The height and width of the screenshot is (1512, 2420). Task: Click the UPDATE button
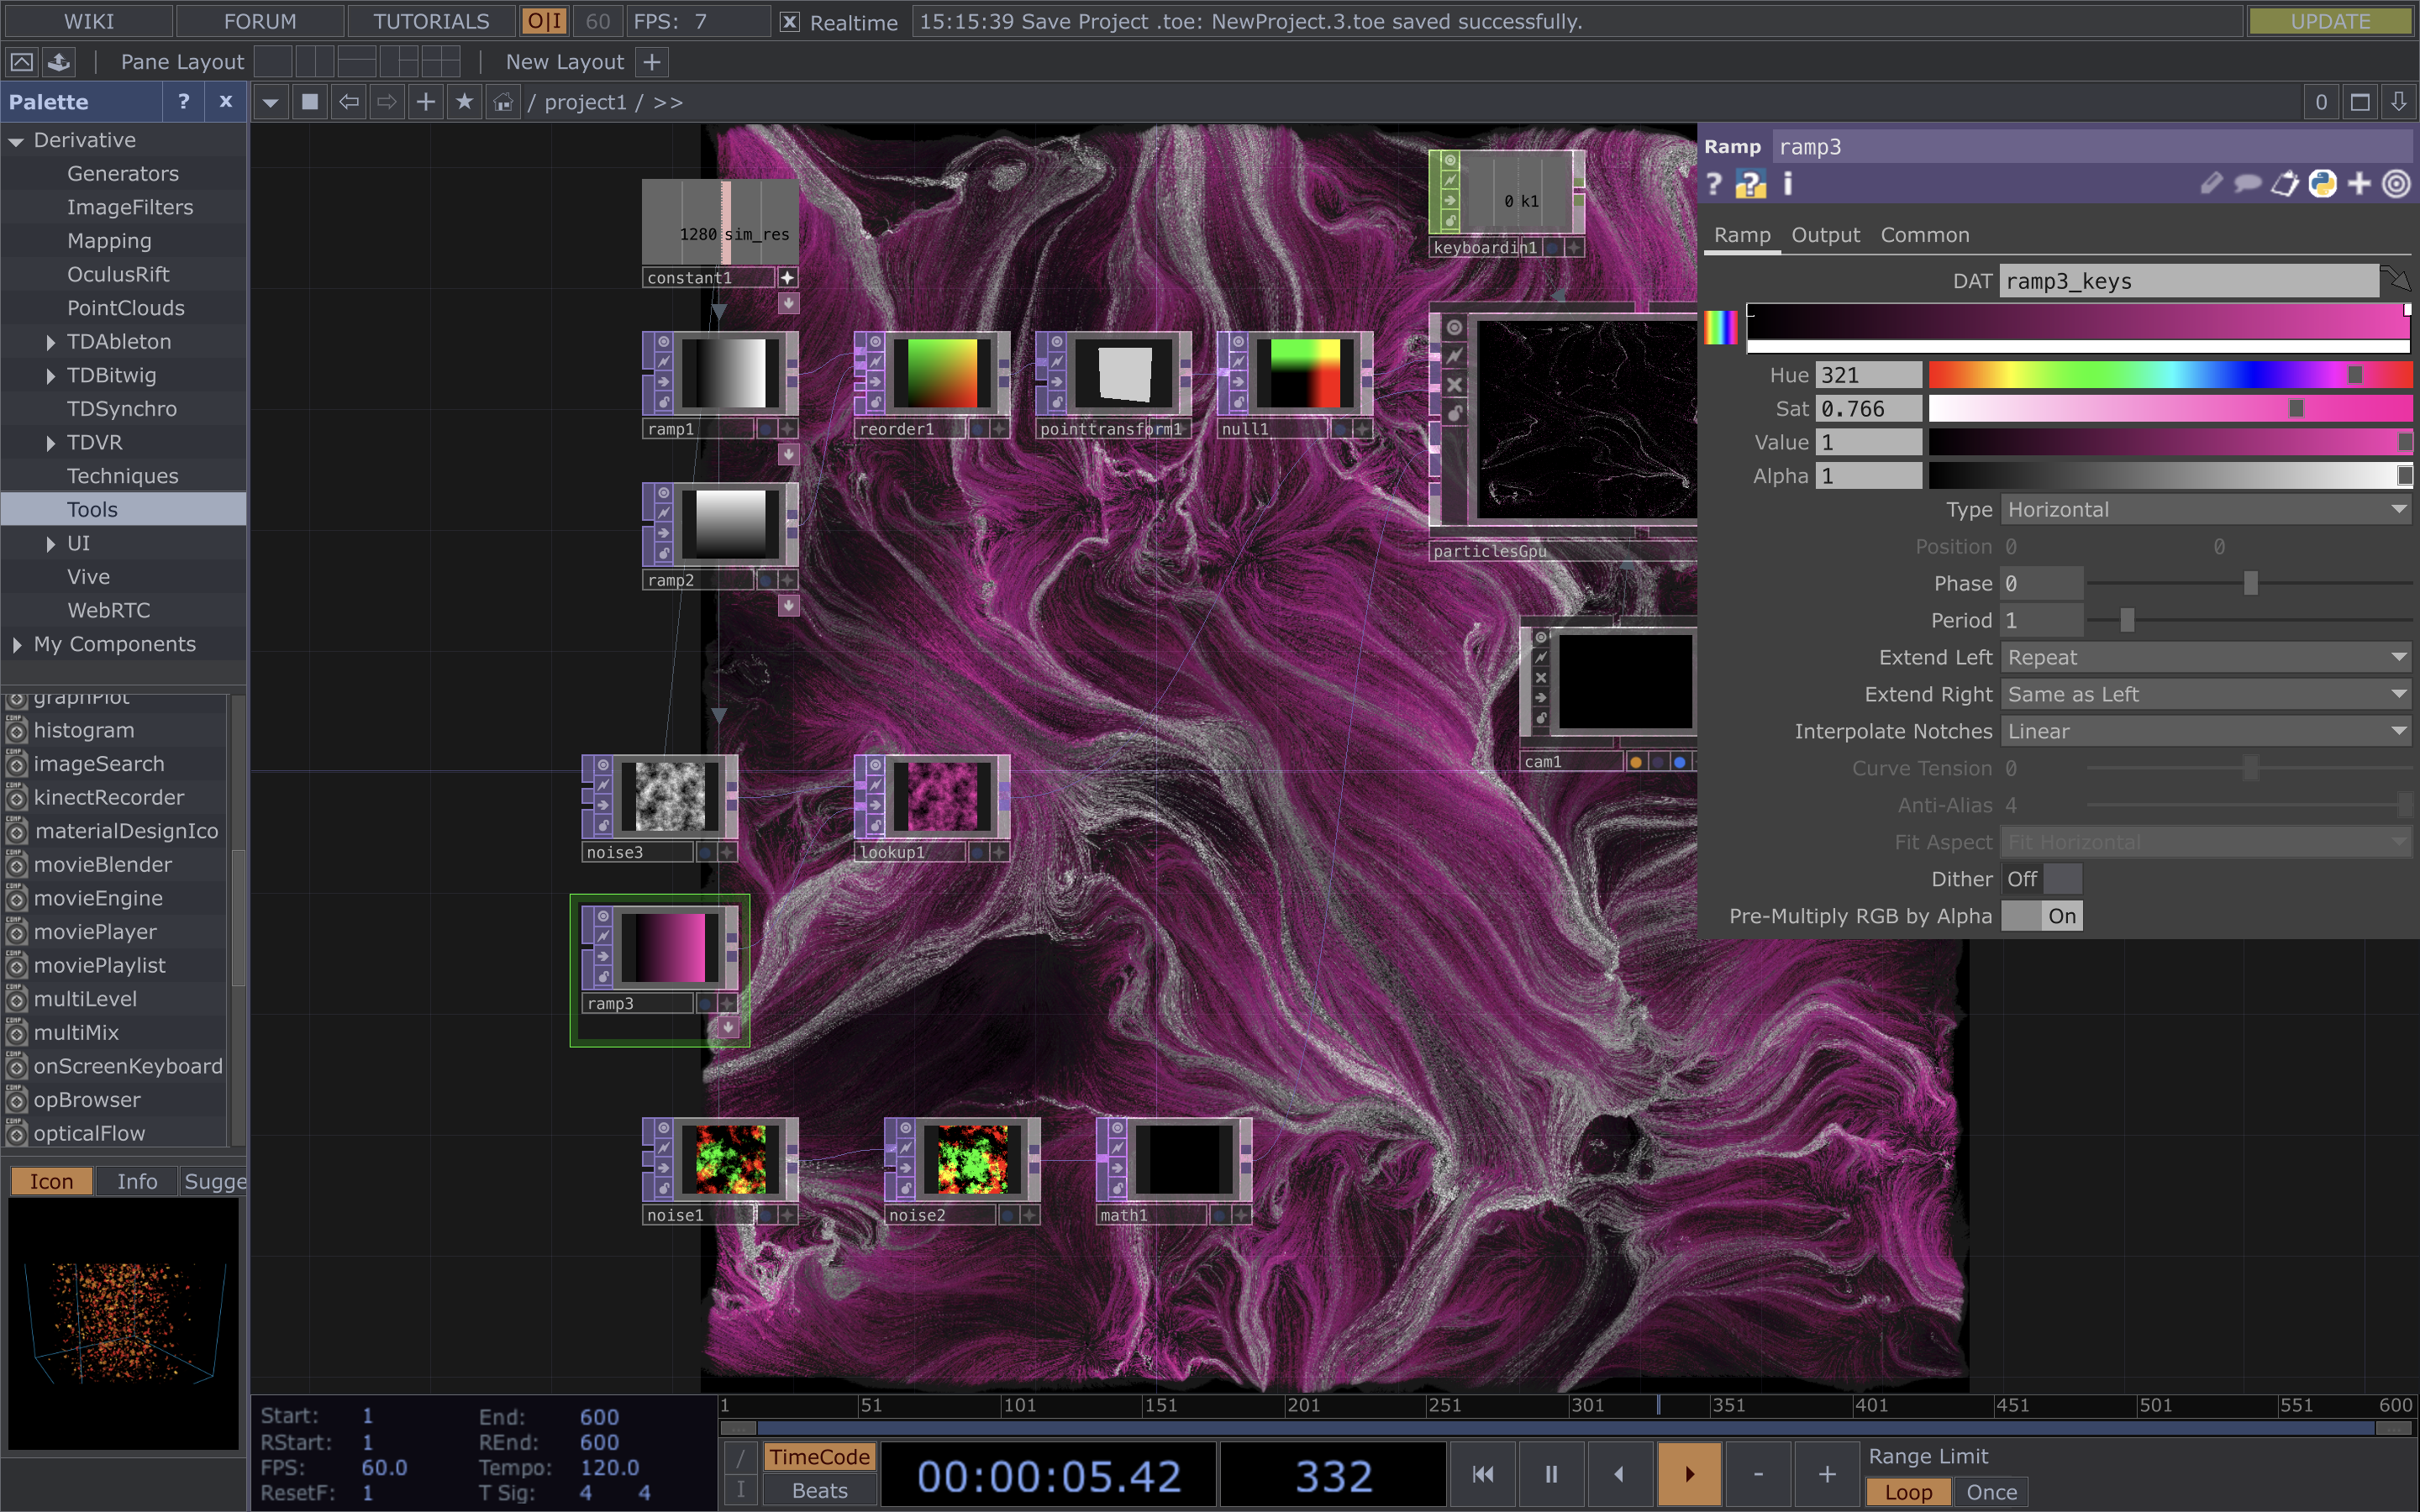[x=2330, y=21]
